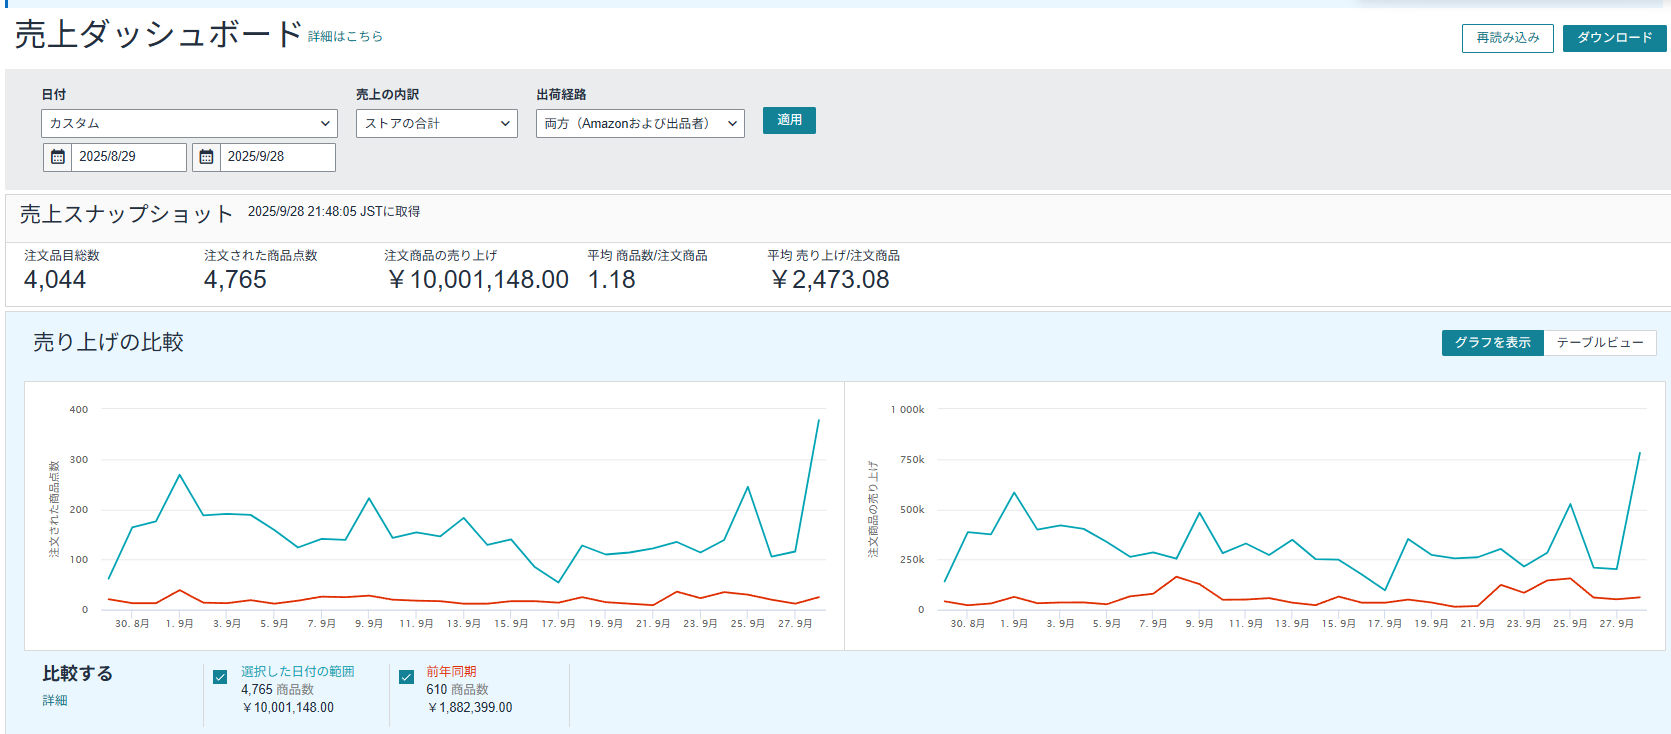The width and height of the screenshot is (1671, 734).
Task: Click the 前年同期 legend label
Action: pos(451,671)
